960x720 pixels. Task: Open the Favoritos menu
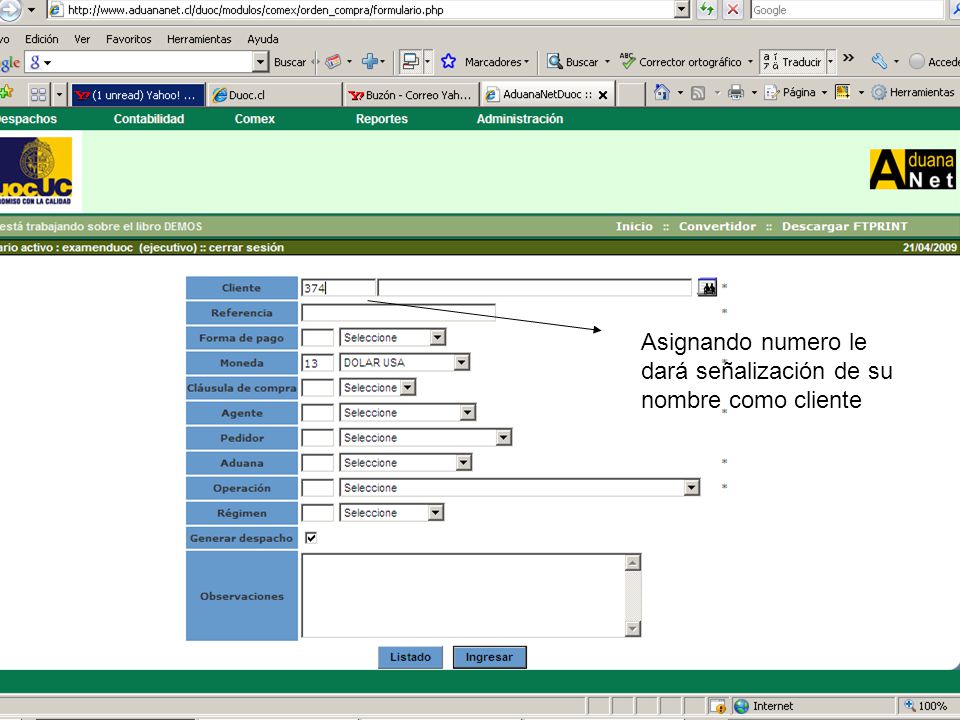click(129, 39)
